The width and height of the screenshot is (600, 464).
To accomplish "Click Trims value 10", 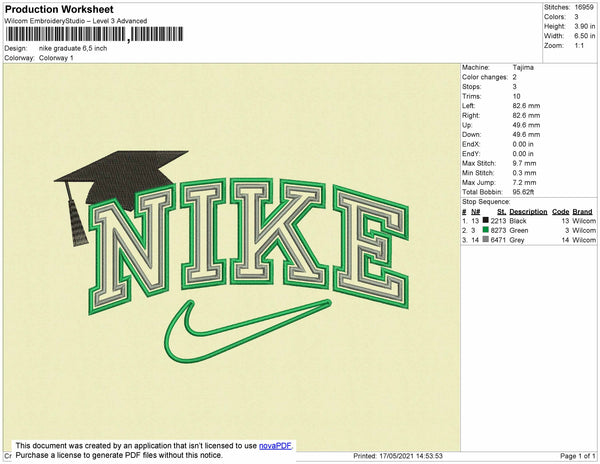I will point(517,96).
